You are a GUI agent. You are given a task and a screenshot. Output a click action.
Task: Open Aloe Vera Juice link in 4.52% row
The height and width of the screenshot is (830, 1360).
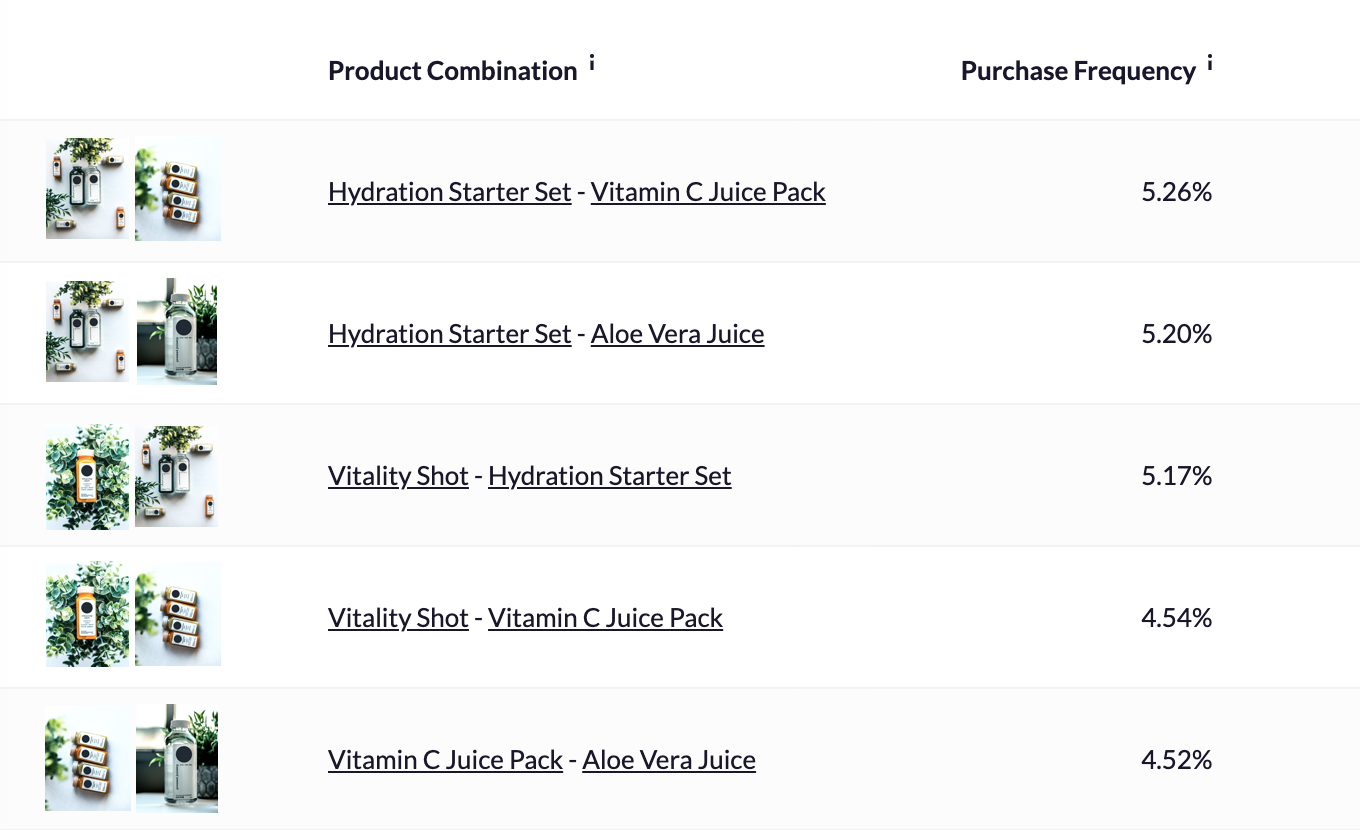coord(669,760)
